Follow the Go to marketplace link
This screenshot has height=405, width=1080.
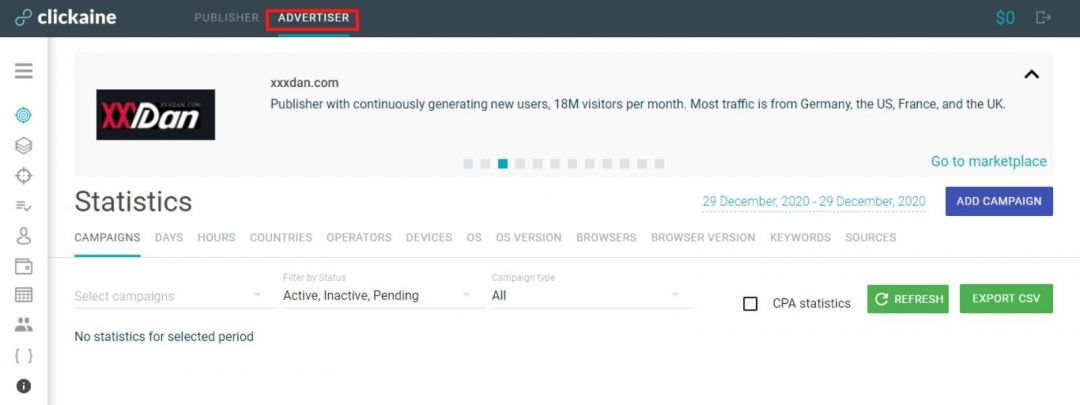[988, 161]
